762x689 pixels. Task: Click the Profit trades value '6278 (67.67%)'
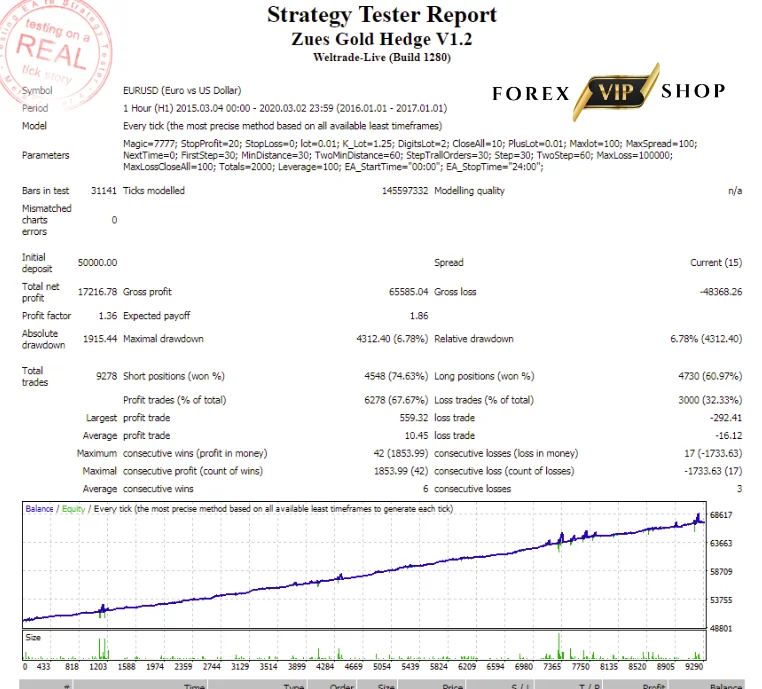click(396, 400)
